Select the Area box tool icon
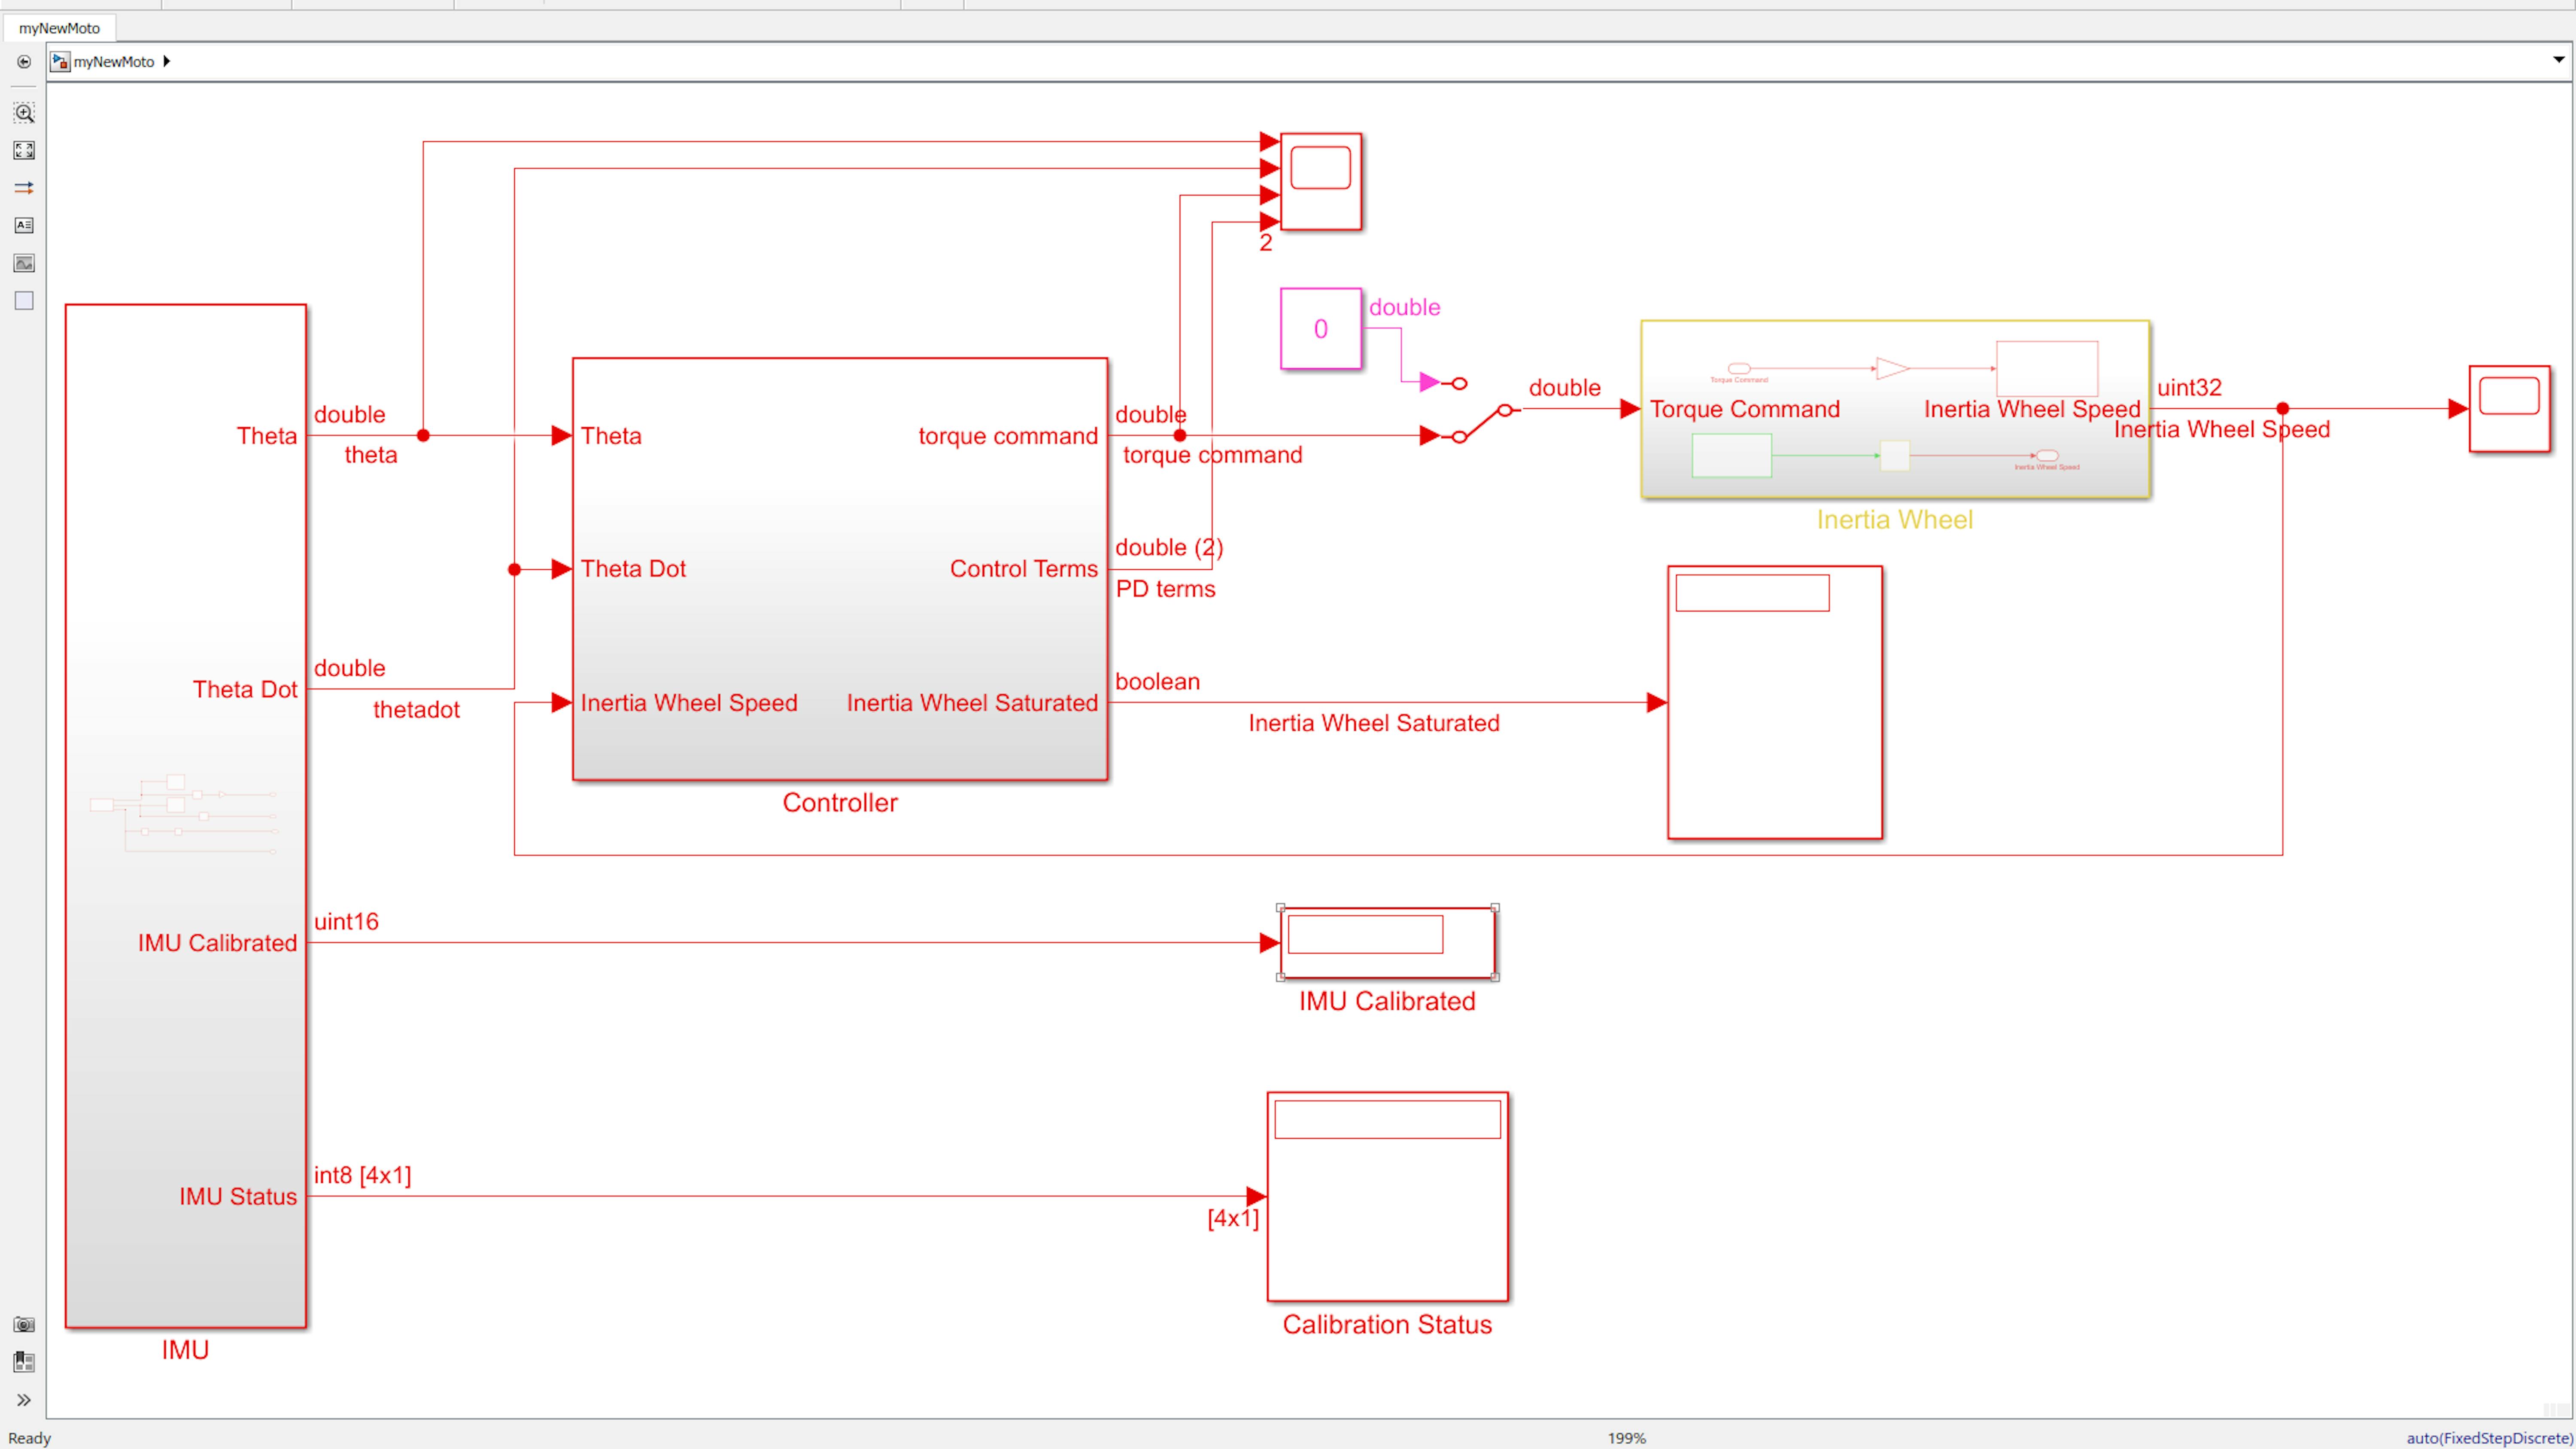This screenshot has width=2576, height=1449. click(x=24, y=301)
